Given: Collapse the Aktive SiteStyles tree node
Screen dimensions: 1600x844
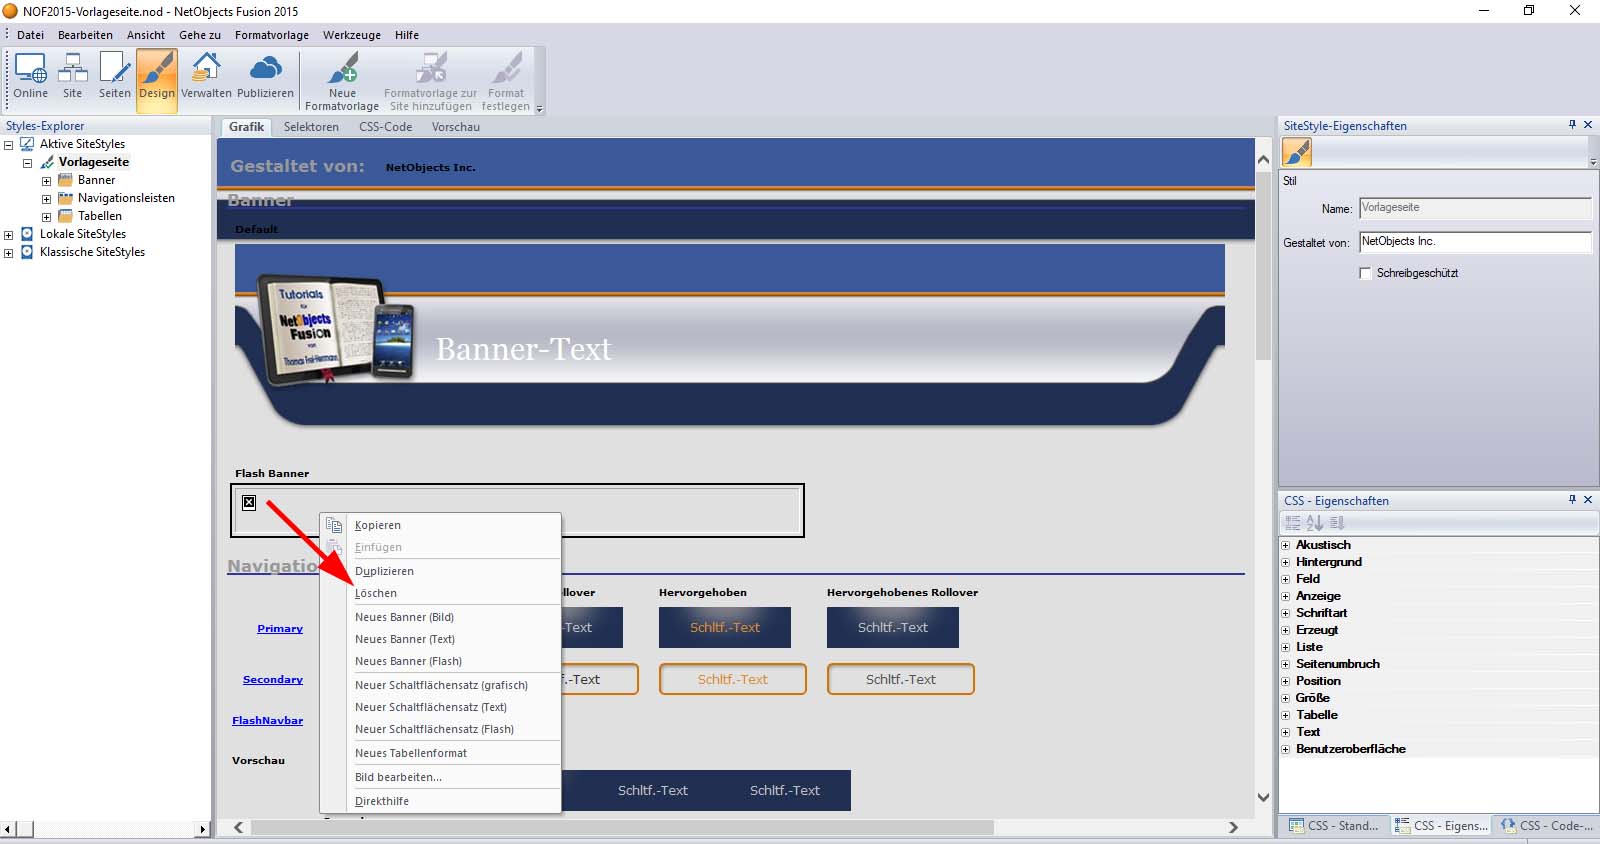Looking at the screenshot, I should [9, 145].
